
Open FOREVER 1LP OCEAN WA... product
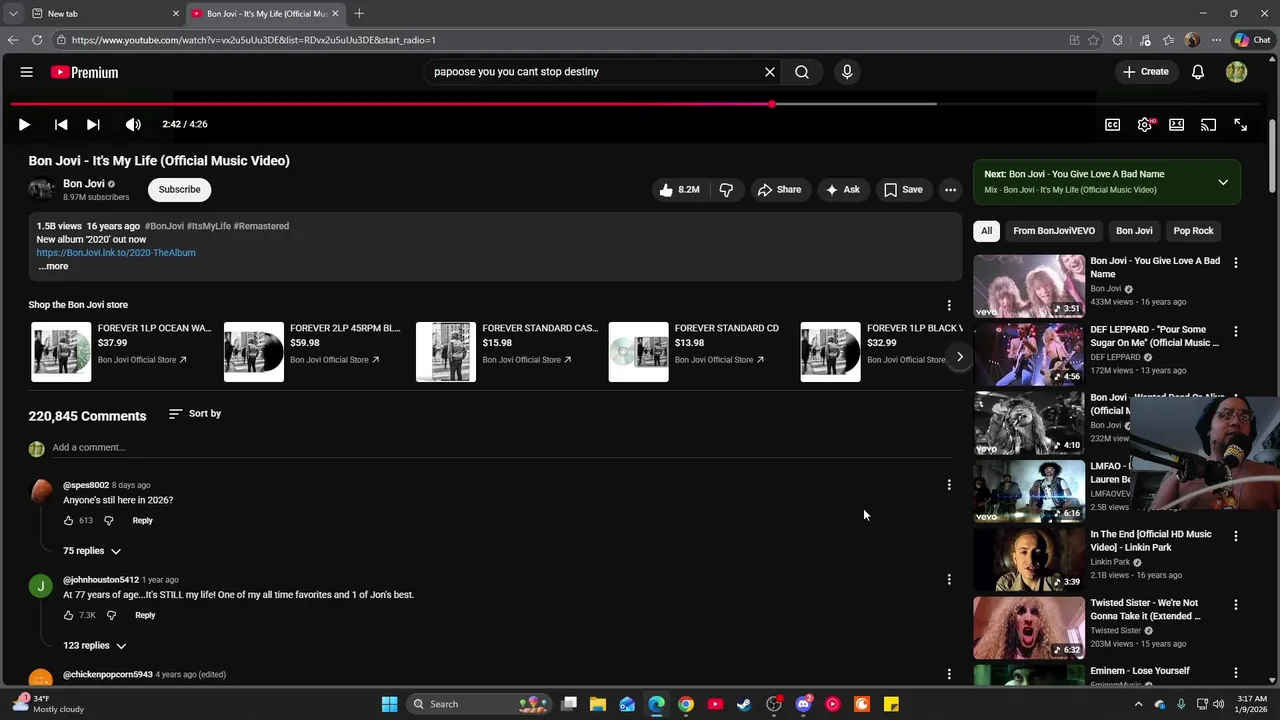[x=121, y=352]
